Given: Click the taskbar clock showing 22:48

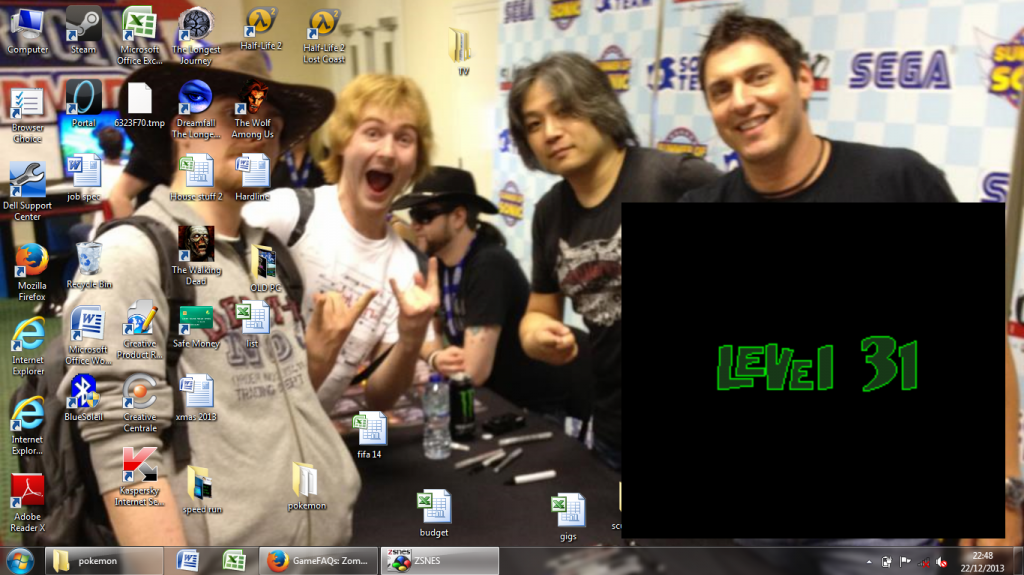Looking at the screenshot, I should 982,561.
